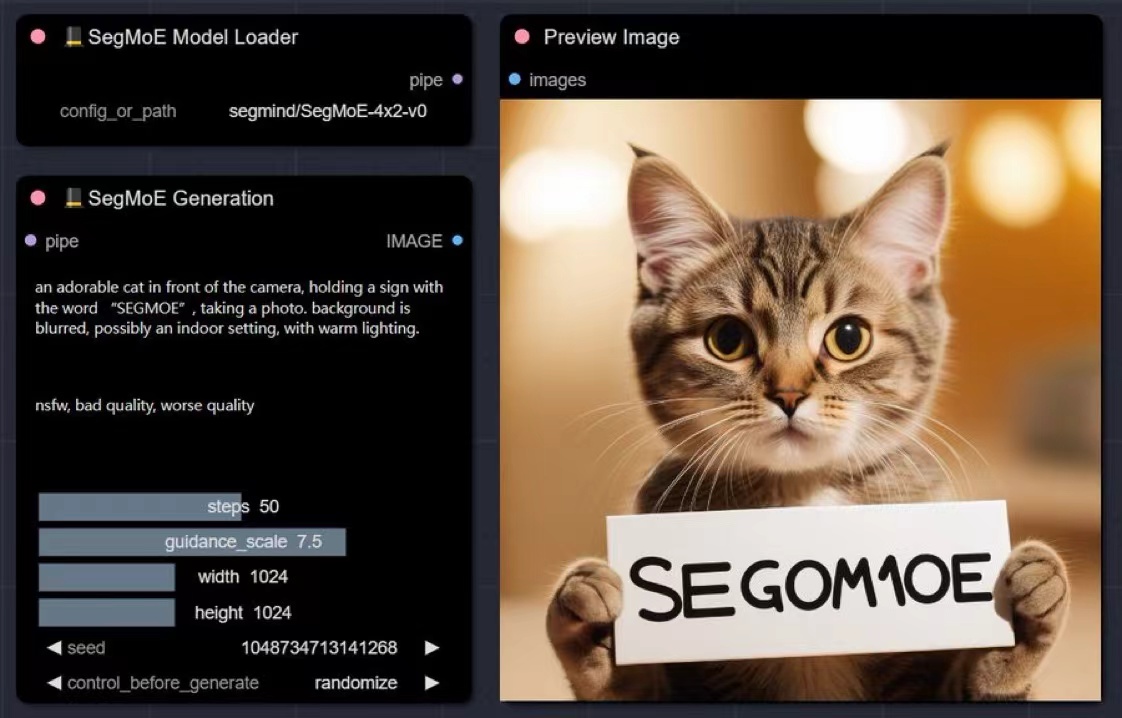Click the height 1024 field
The width and height of the screenshot is (1122, 718).
[244, 612]
